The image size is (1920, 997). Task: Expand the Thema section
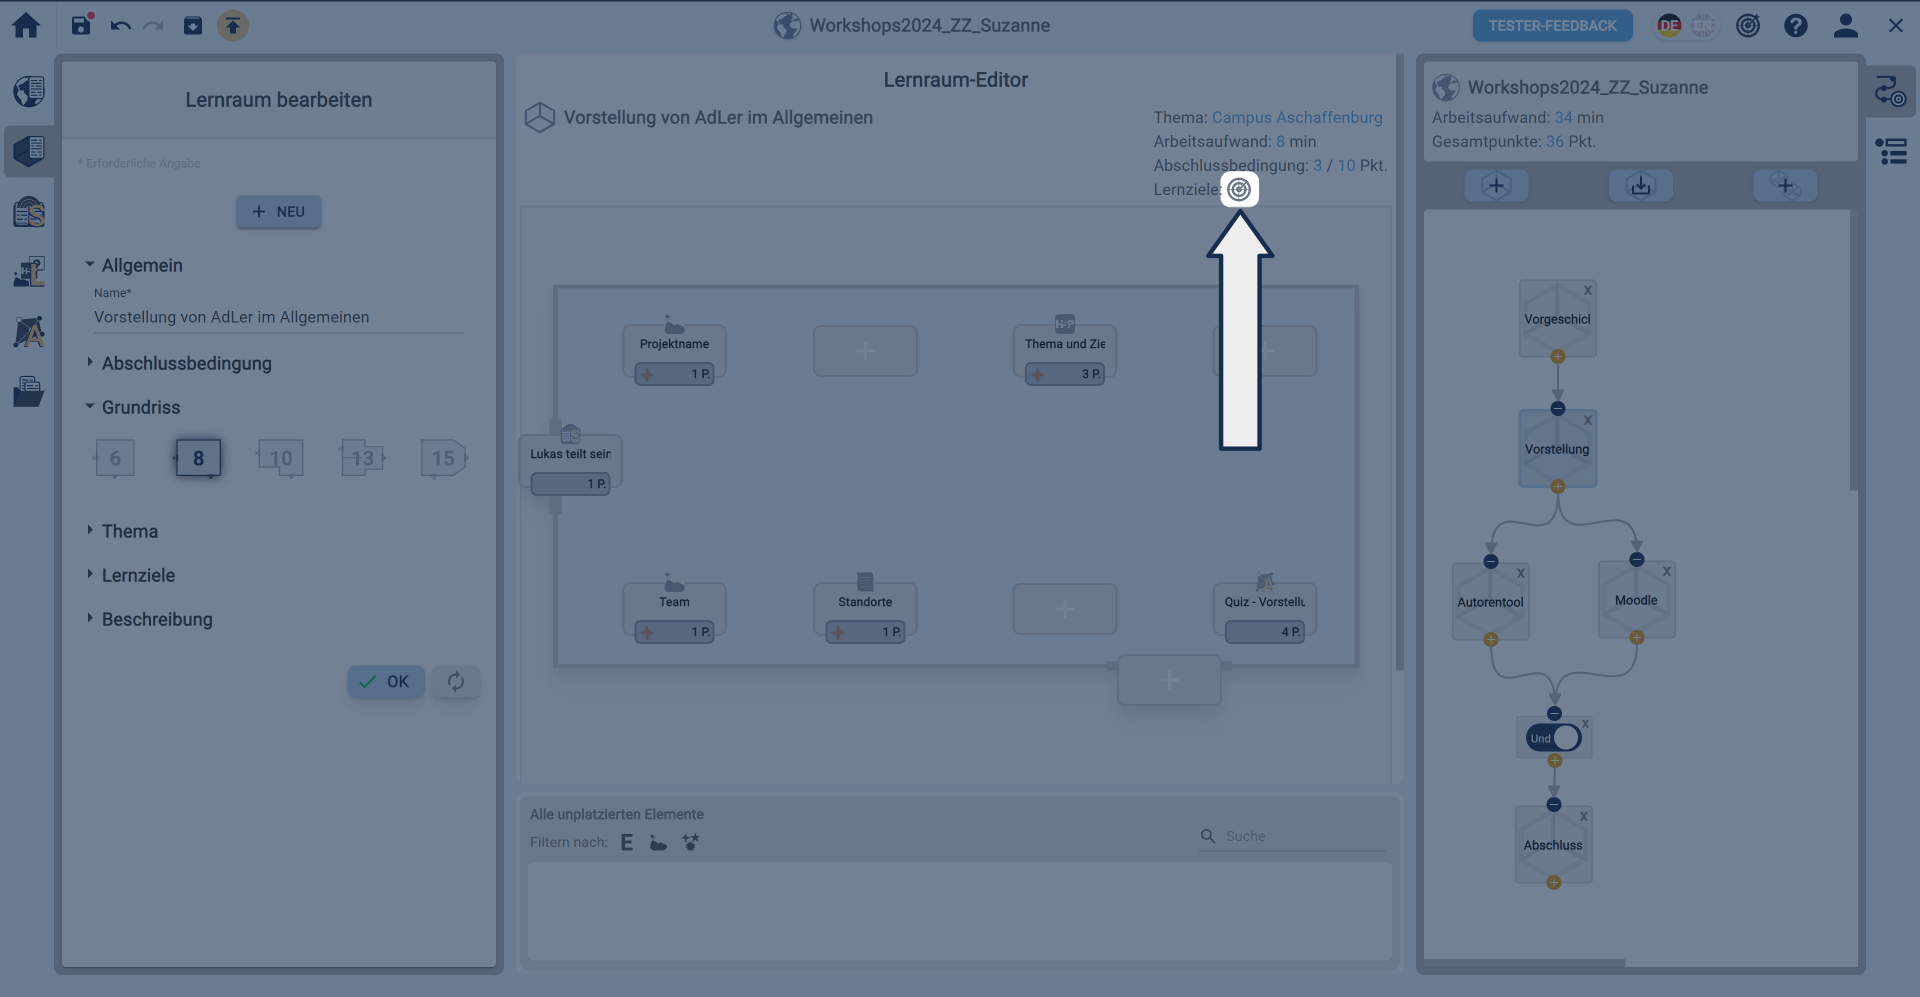(129, 531)
